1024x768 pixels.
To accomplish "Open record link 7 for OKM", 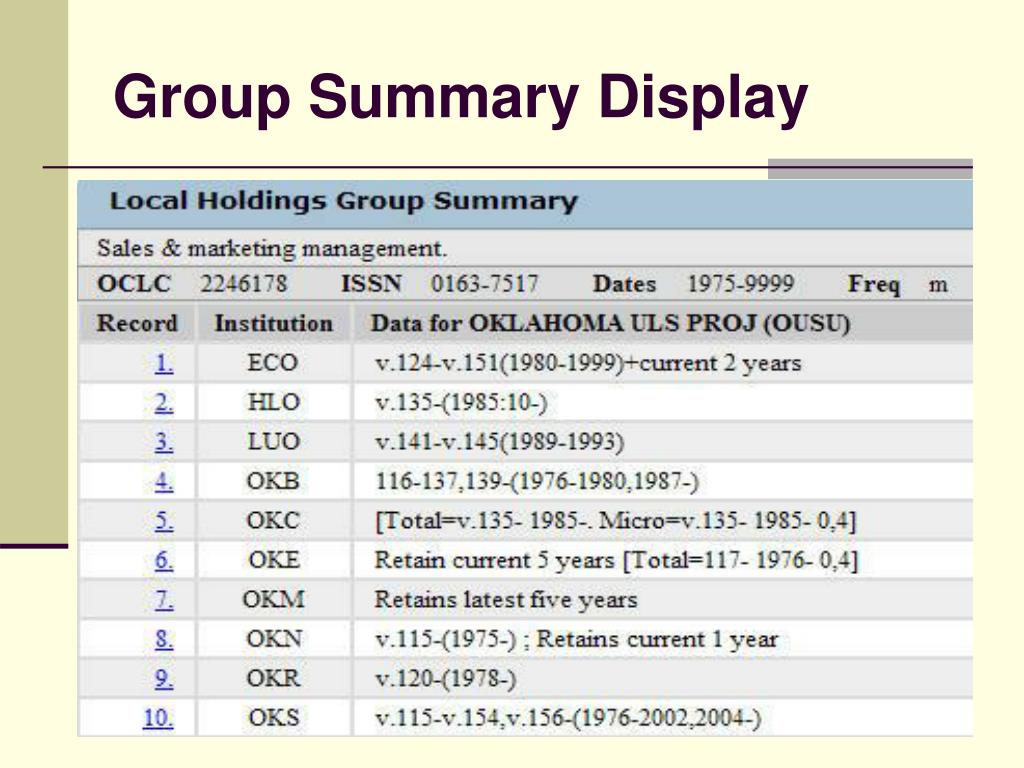I will coord(164,600).
